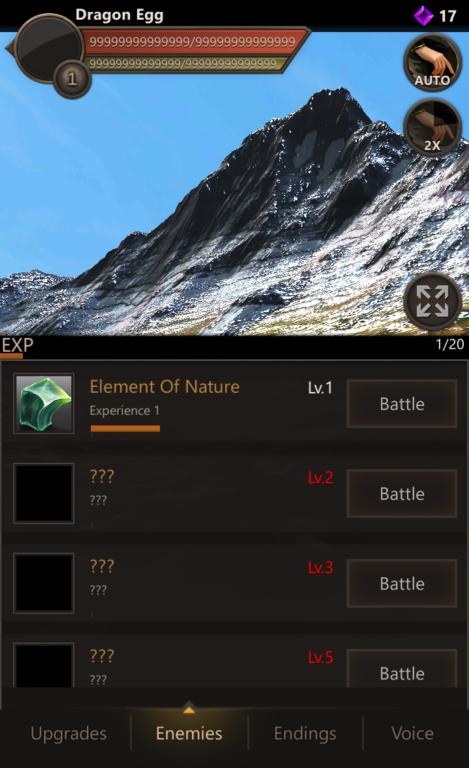
Task: Open the Upgrades tab
Action: [69, 733]
